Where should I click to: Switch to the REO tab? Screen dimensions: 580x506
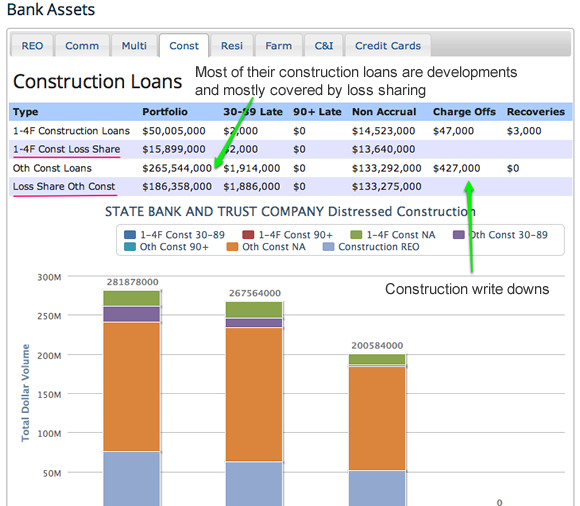click(32, 46)
